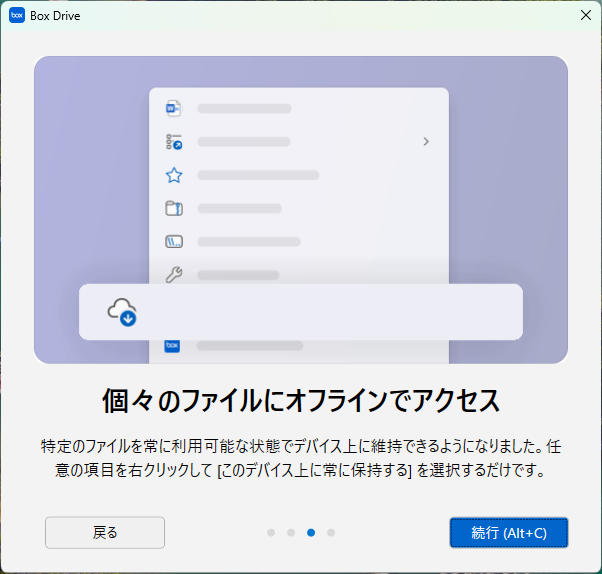
Task: Click the 戻る back button
Action: (x=105, y=533)
